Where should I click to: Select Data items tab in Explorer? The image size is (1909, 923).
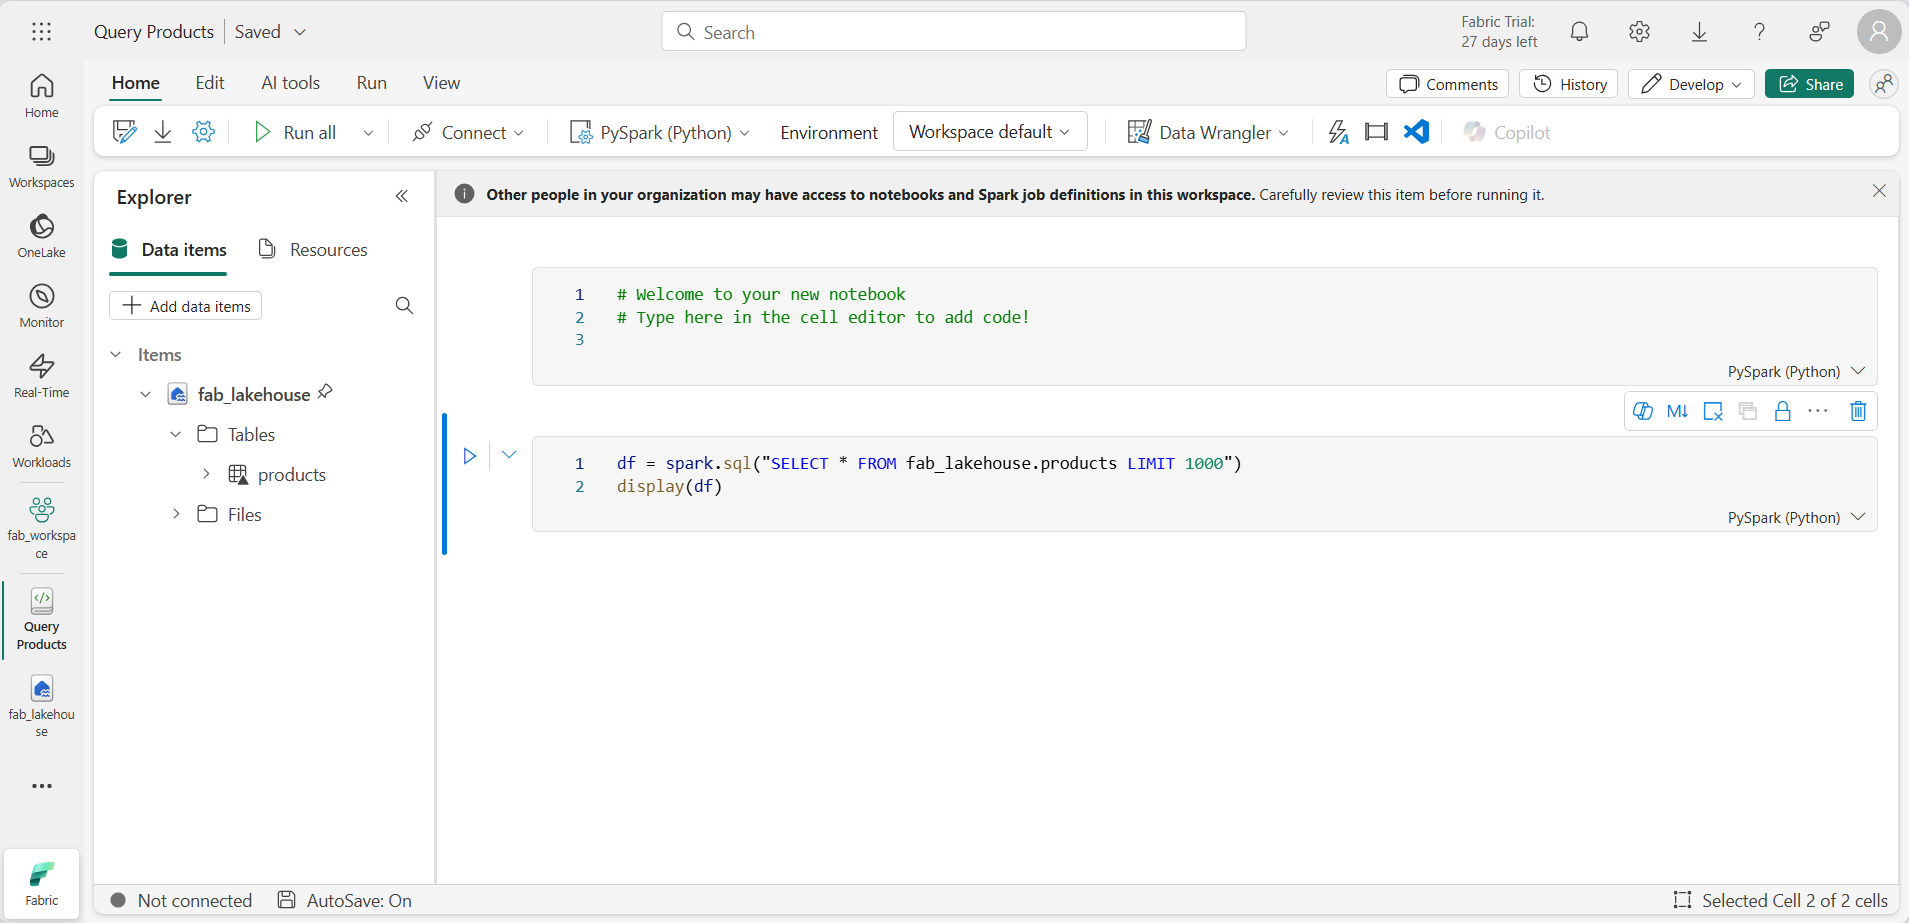168,249
